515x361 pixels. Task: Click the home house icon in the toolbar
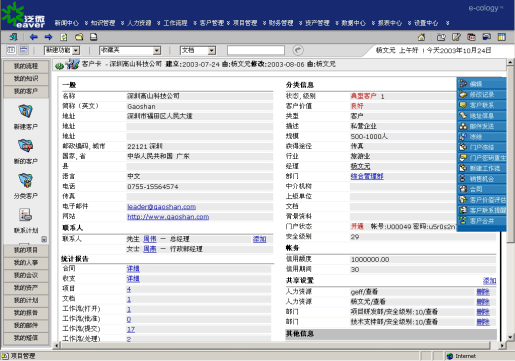[x=421, y=37]
